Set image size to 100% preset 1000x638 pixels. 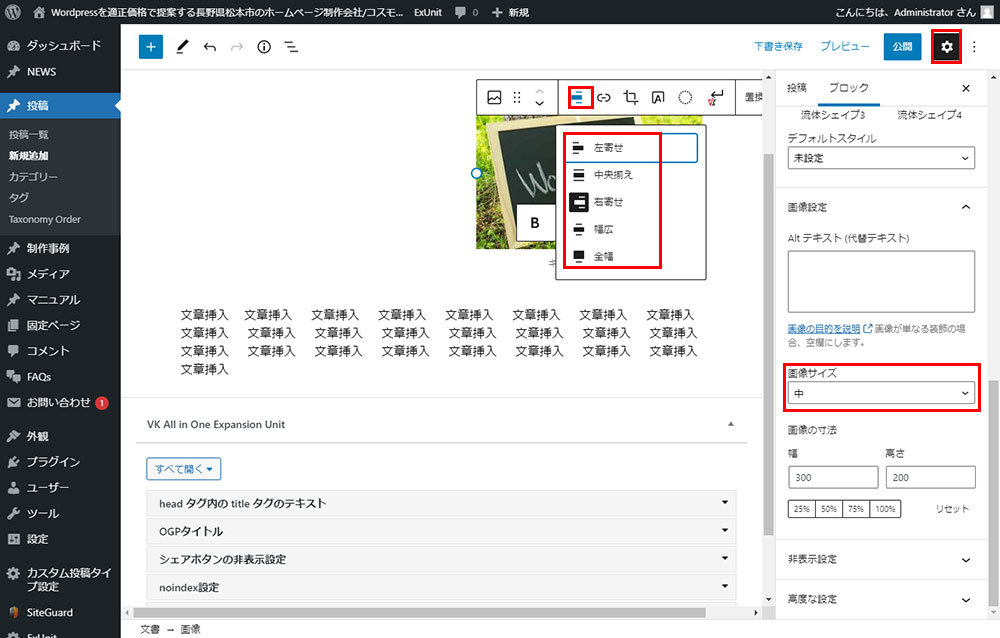(x=885, y=509)
